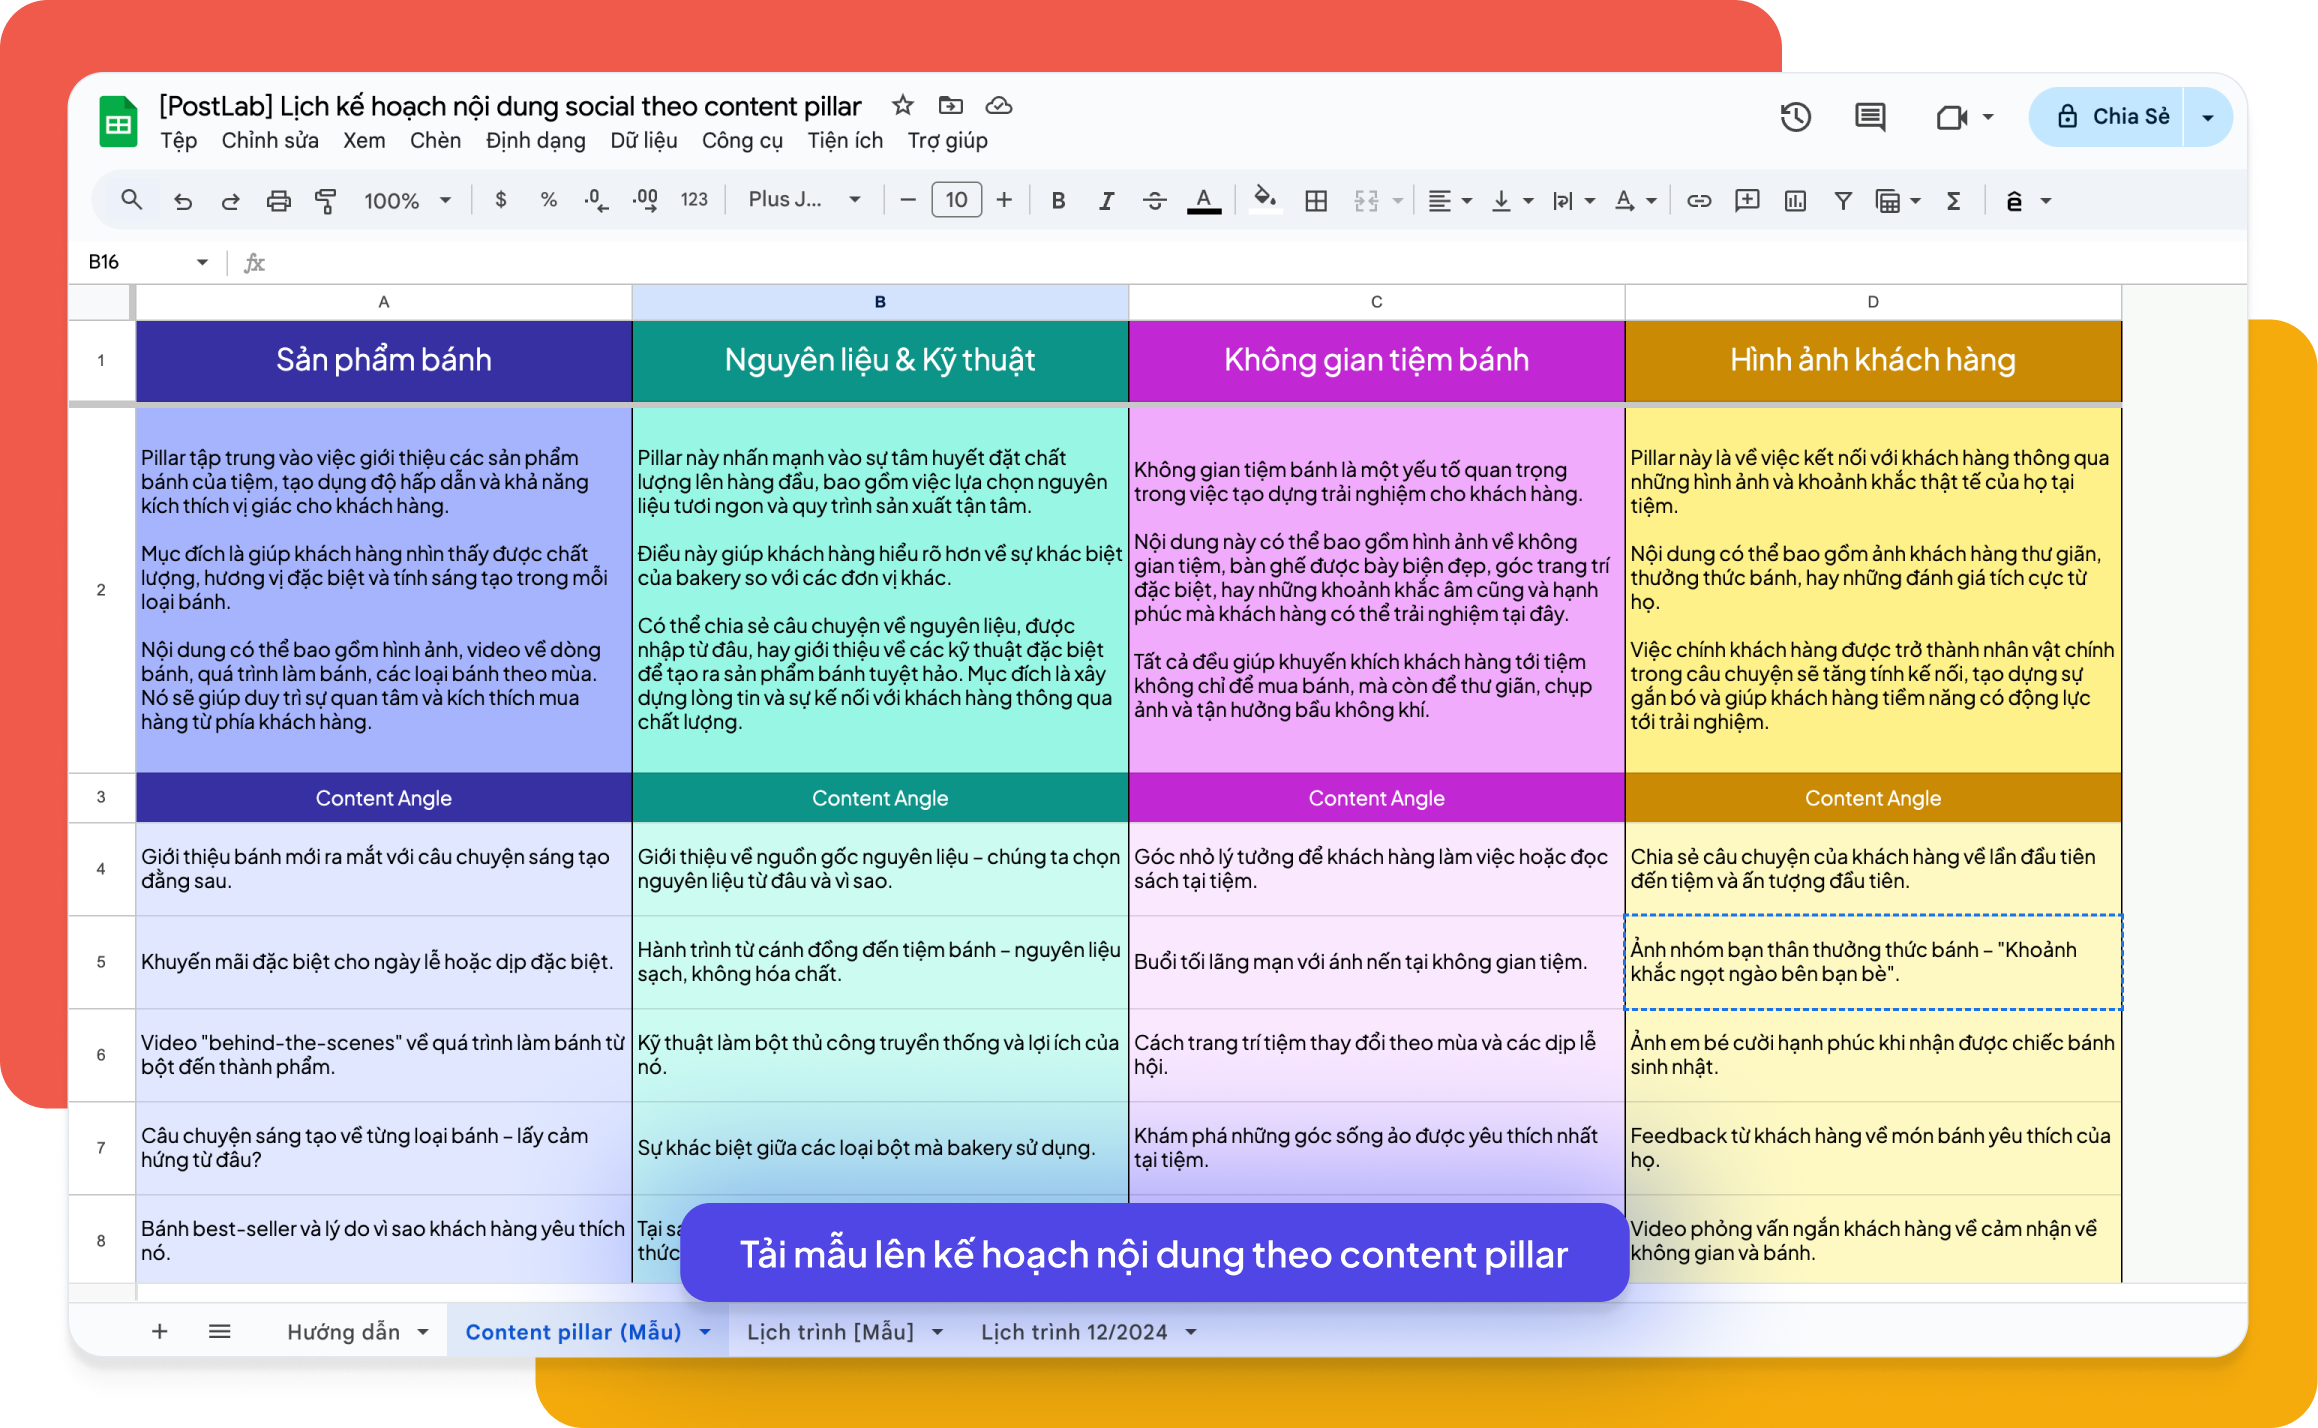
Task: Open version history clock icon
Action: coord(1796,117)
